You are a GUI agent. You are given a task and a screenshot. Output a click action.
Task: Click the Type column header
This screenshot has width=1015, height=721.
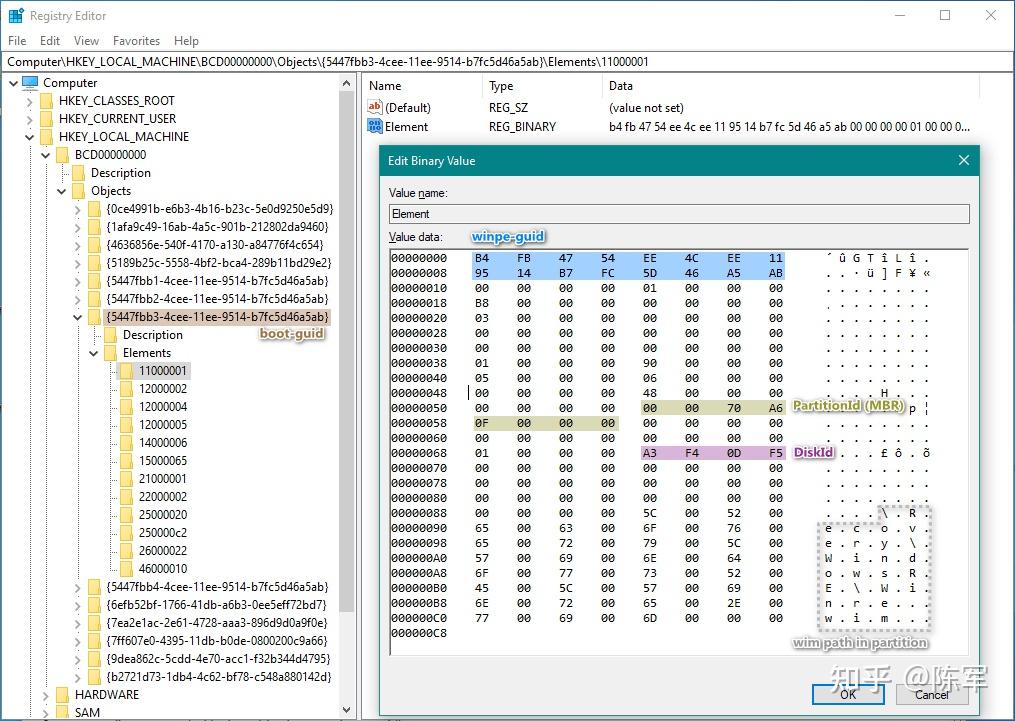[x=501, y=86]
